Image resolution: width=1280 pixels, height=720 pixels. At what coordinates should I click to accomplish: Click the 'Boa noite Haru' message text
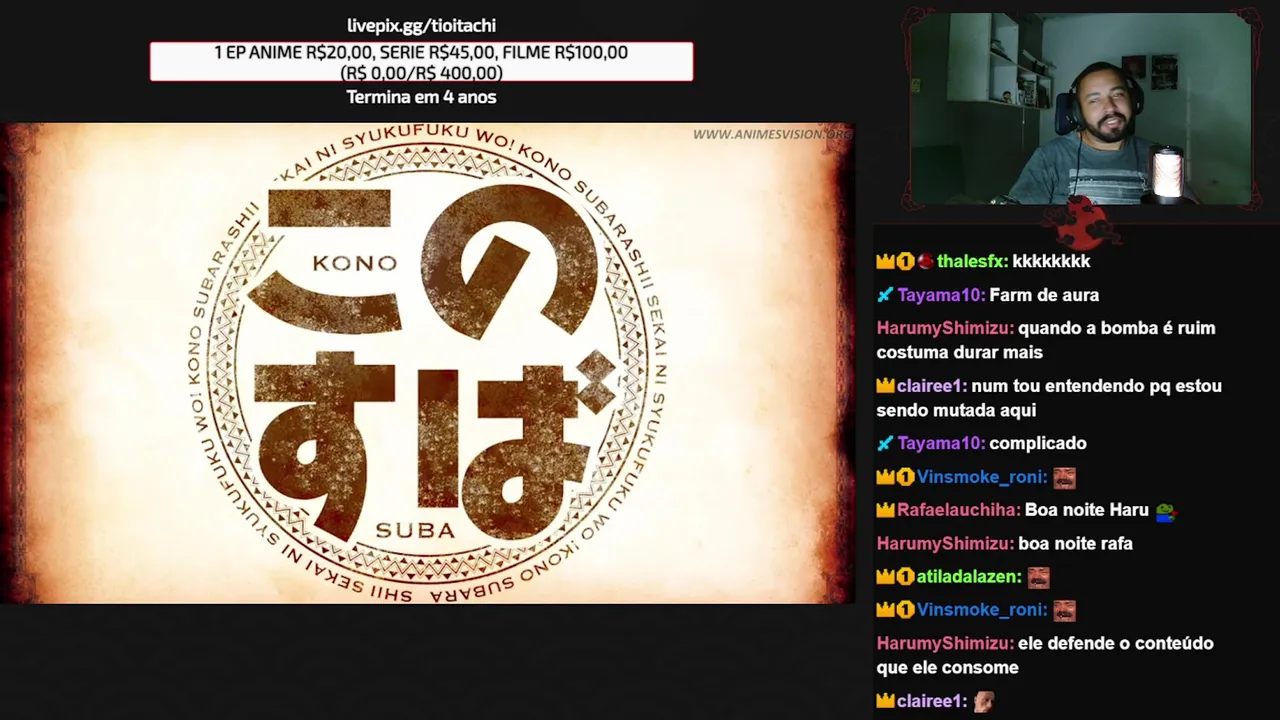[x=1087, y=510]
